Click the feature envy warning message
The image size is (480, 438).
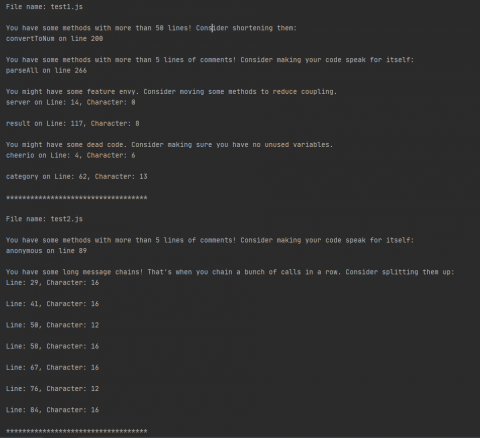pos(171,92)
